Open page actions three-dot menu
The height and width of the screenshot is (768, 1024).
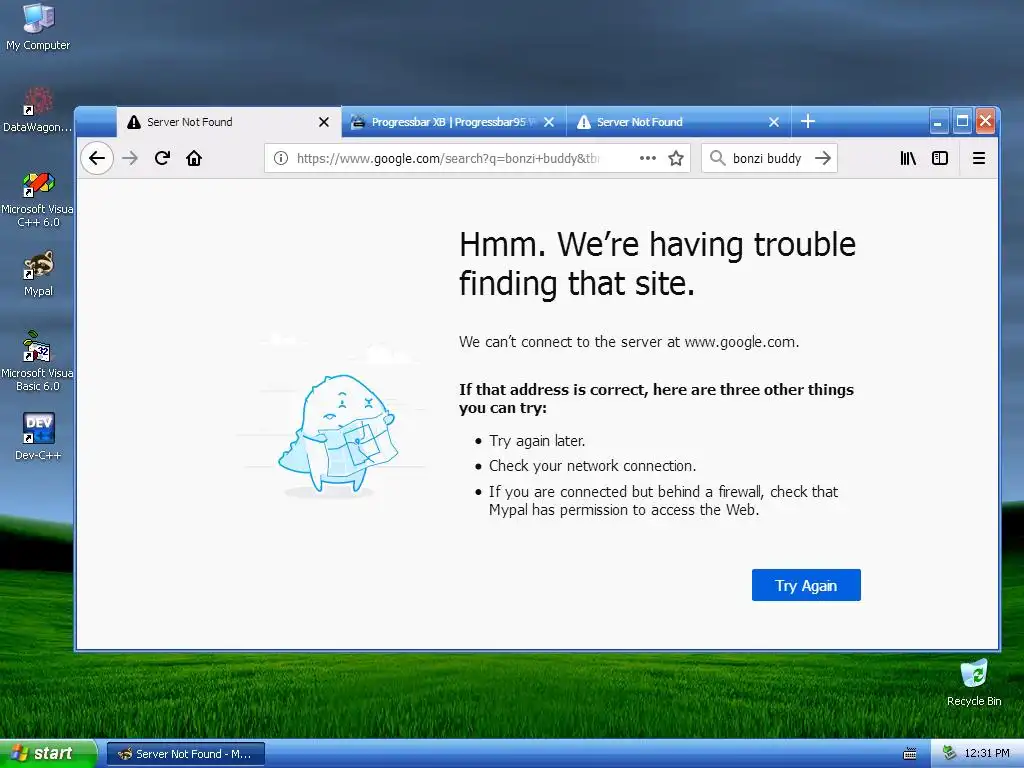[647, 158]
